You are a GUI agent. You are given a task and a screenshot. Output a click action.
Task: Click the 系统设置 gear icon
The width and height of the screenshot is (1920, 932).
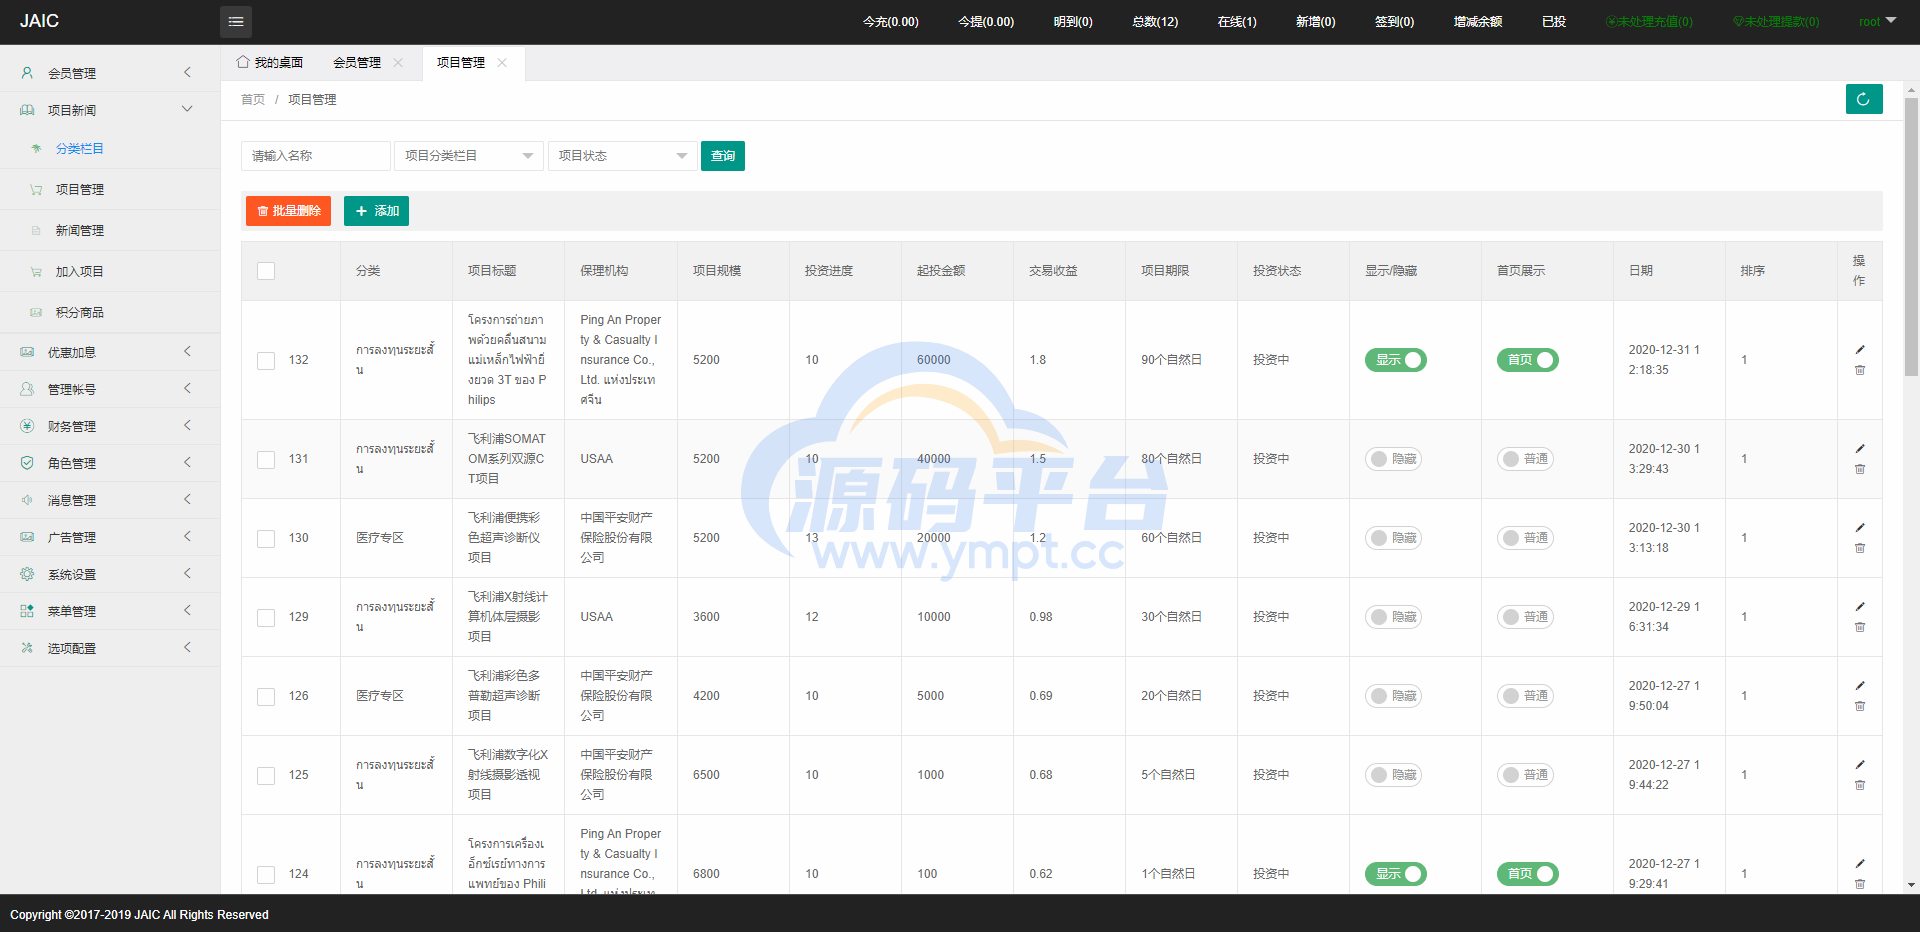(27, 574)
